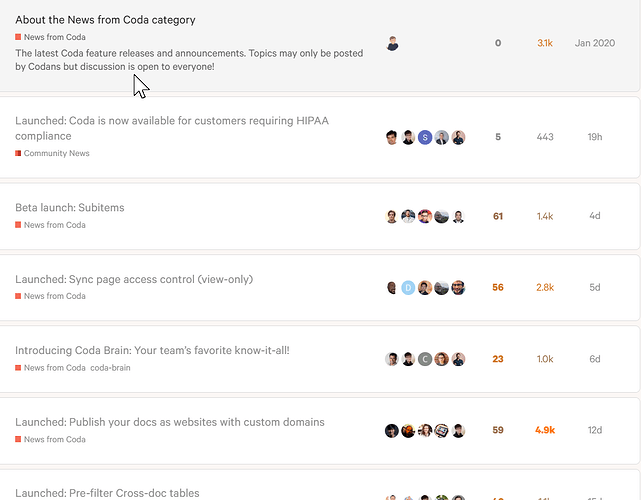Click the "19h" activity time on HIPAA topic
Image resolution: width=641 pixels, height=500 pixels.
coord(595,137)
